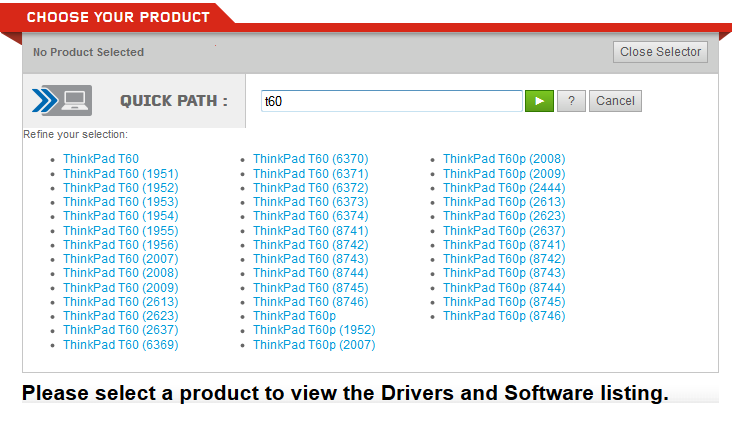Pick ThinkPad T60p (2009)
The image size is (733, 425).
[x=504, y=174]
